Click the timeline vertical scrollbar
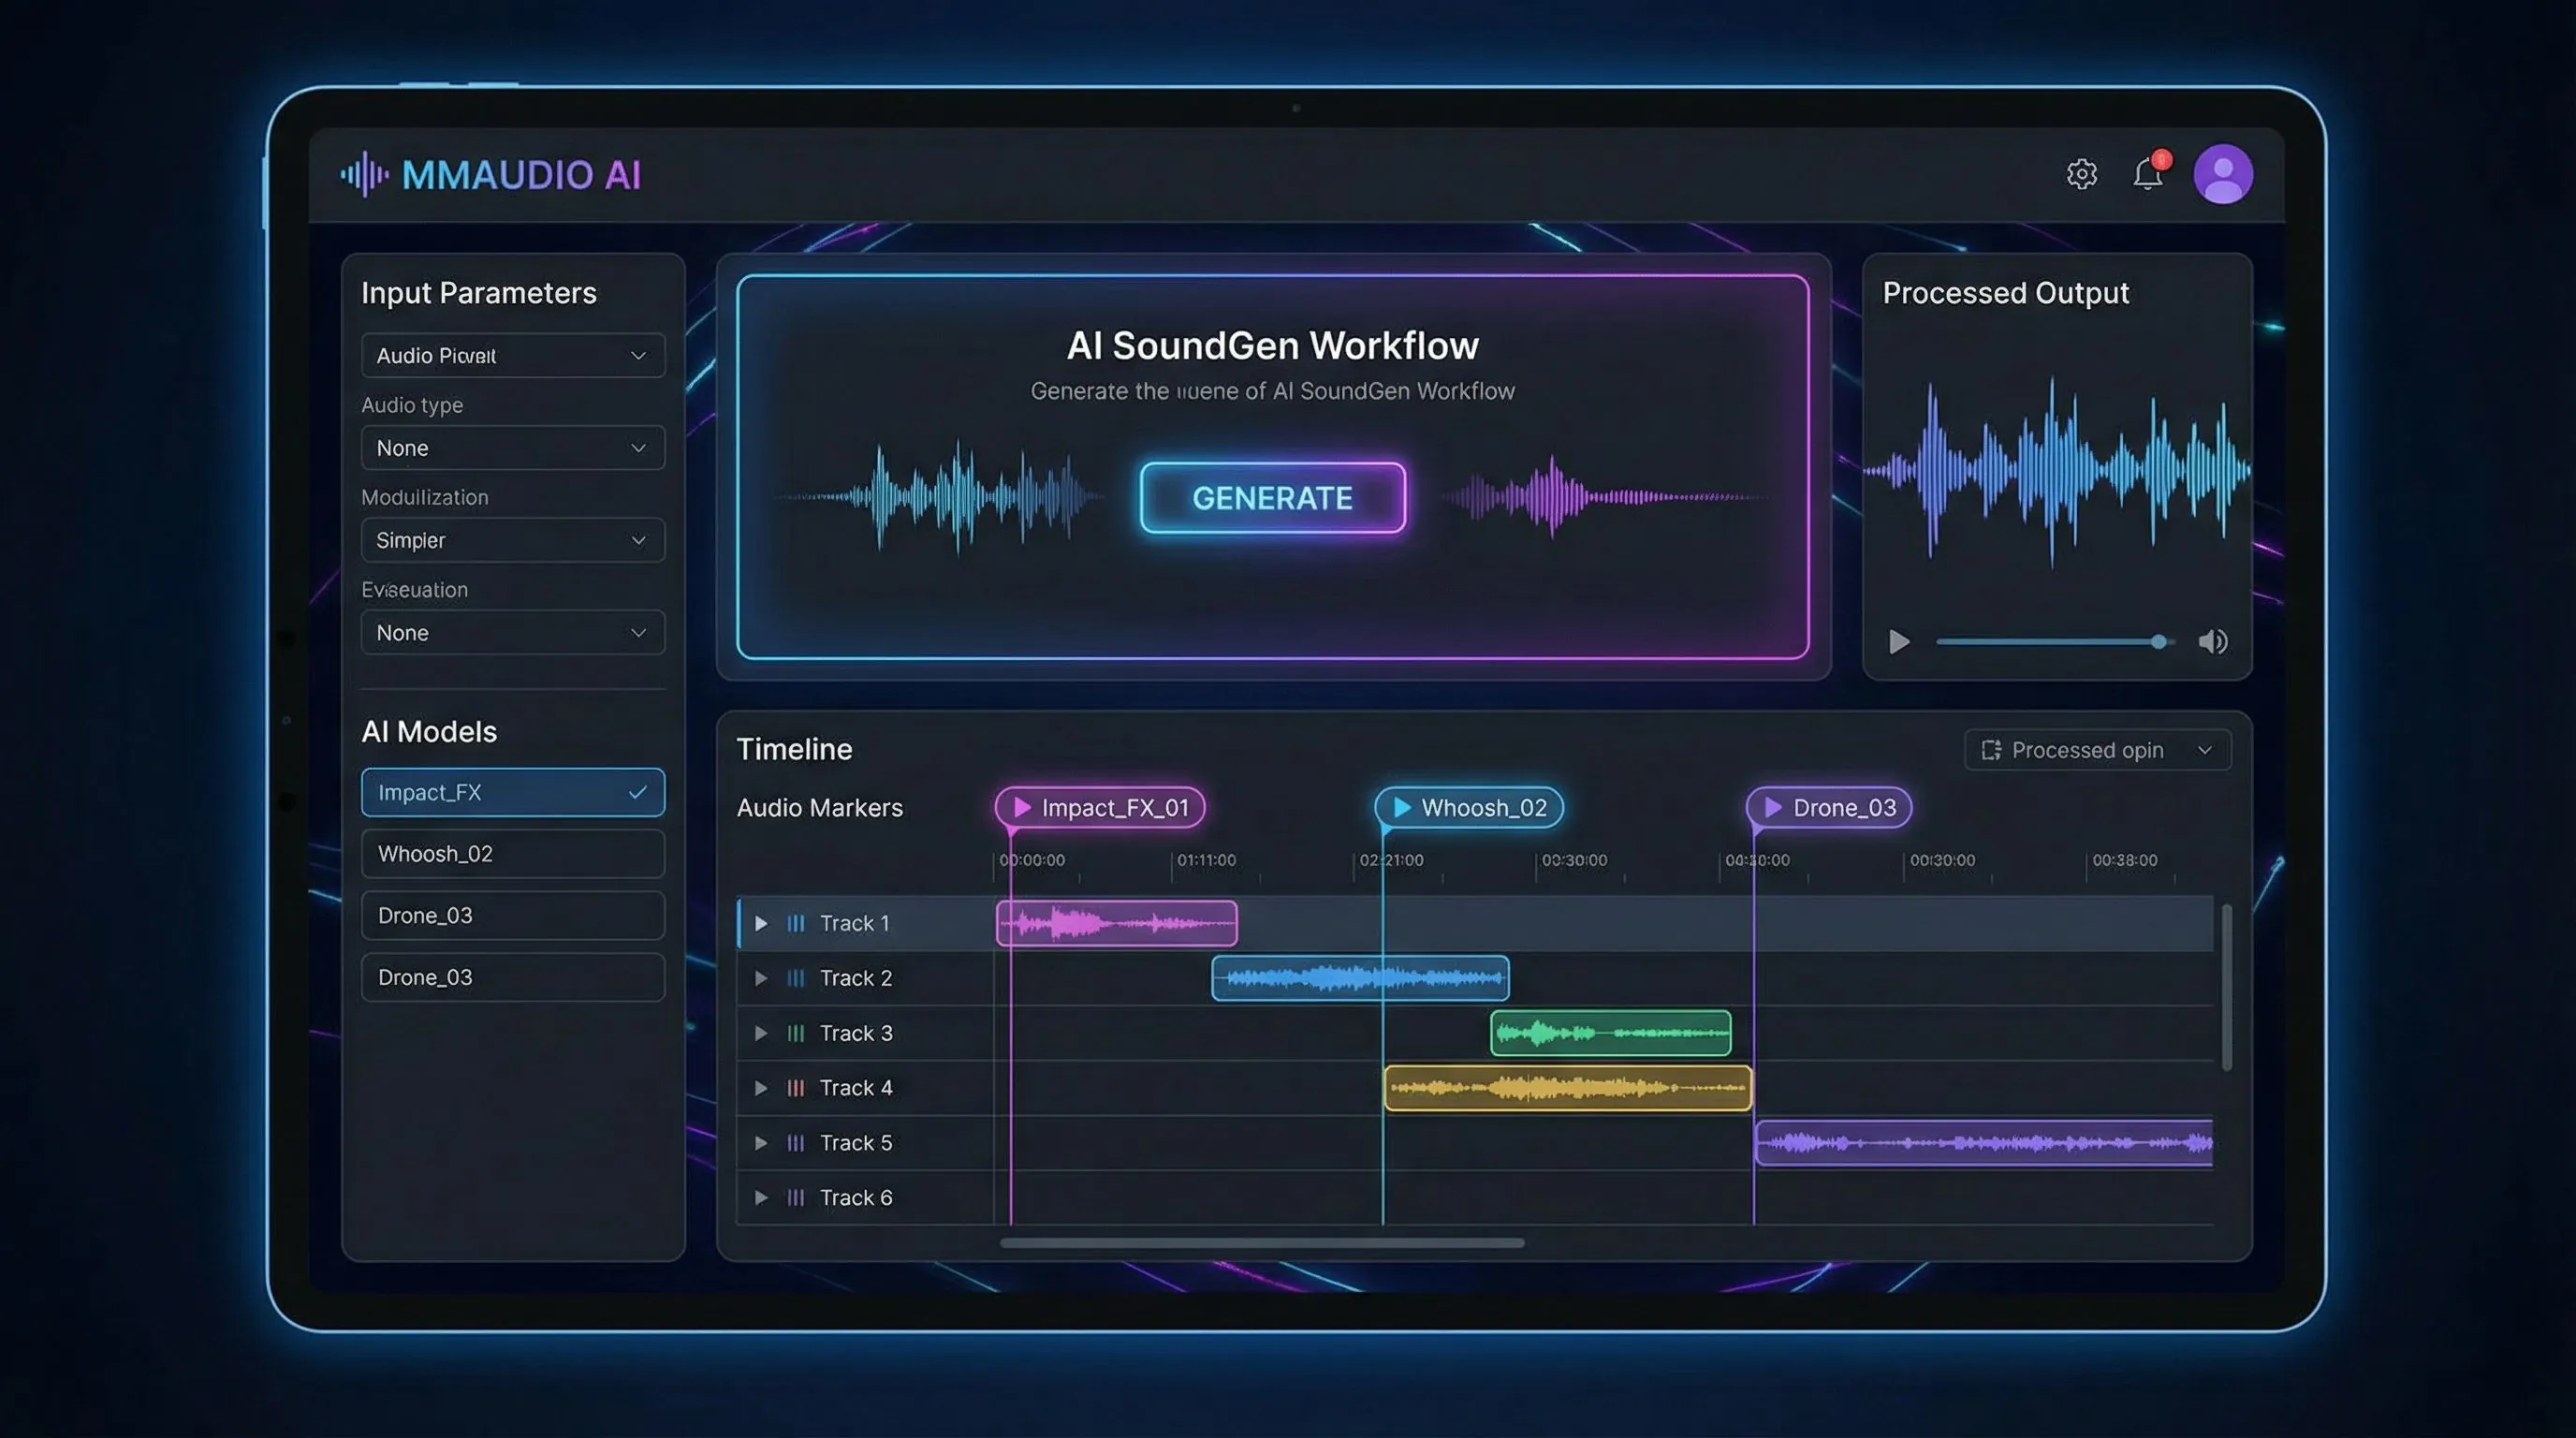 click(2226, 988)
